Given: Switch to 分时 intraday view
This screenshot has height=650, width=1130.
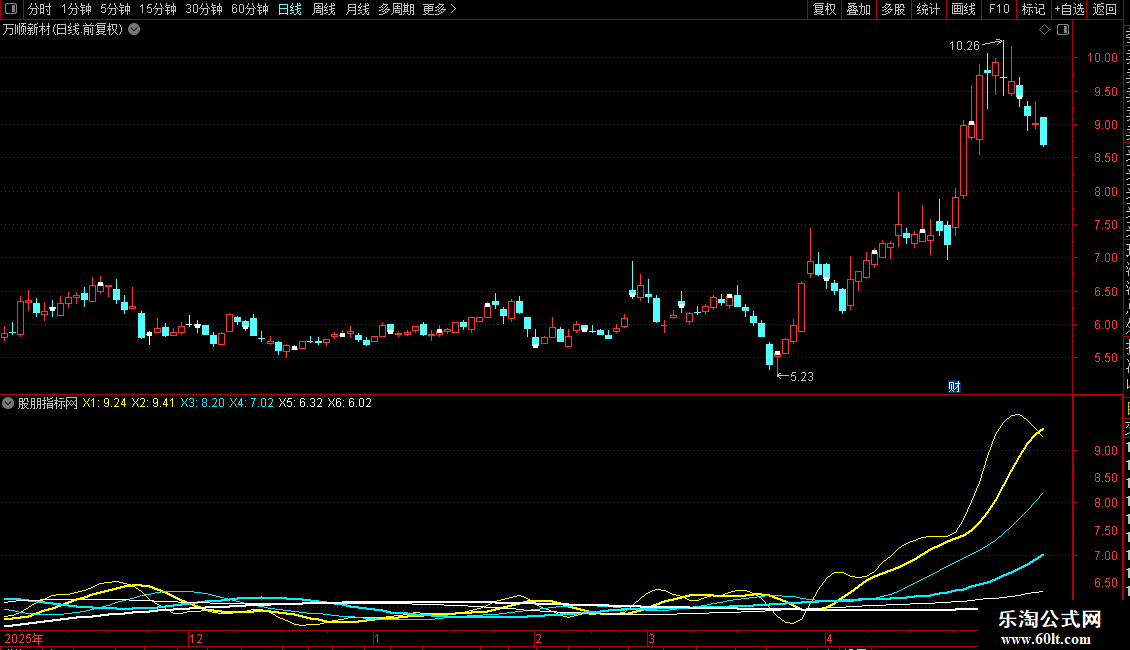Looking at the screenshot, I should click(x=40, y=9).
